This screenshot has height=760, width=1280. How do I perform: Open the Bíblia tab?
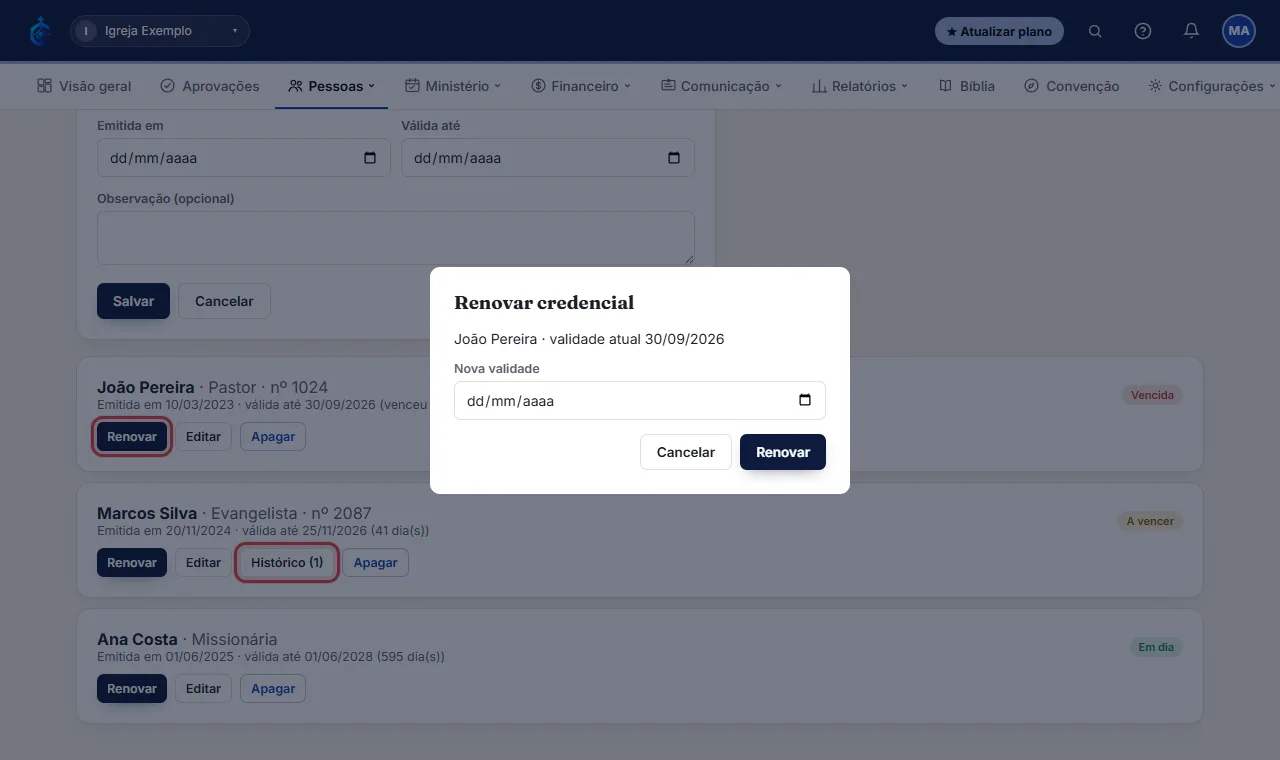[967, 86]
